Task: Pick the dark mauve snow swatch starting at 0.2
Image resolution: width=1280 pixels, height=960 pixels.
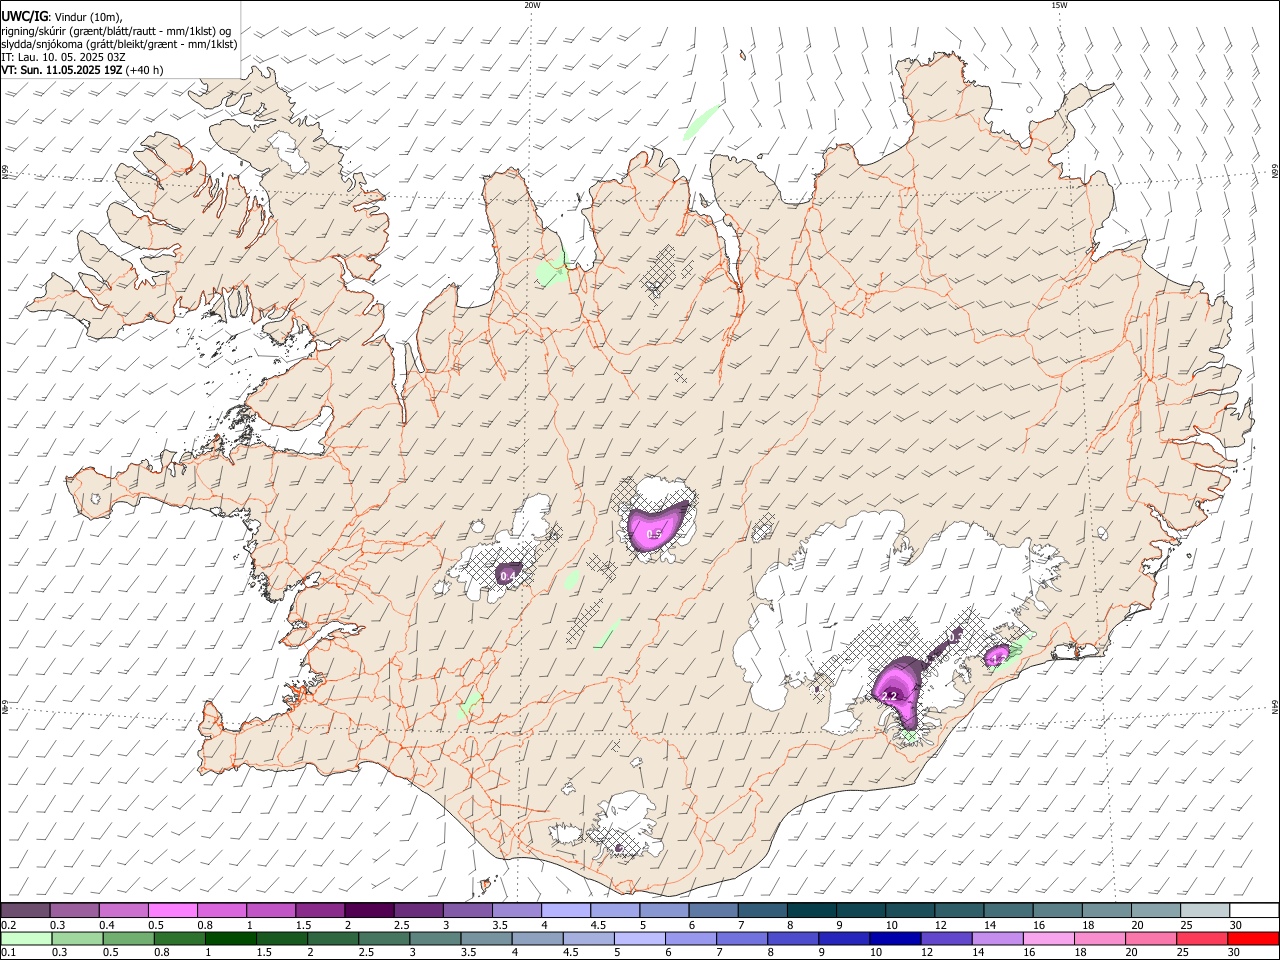Action: tap(25, 910)
